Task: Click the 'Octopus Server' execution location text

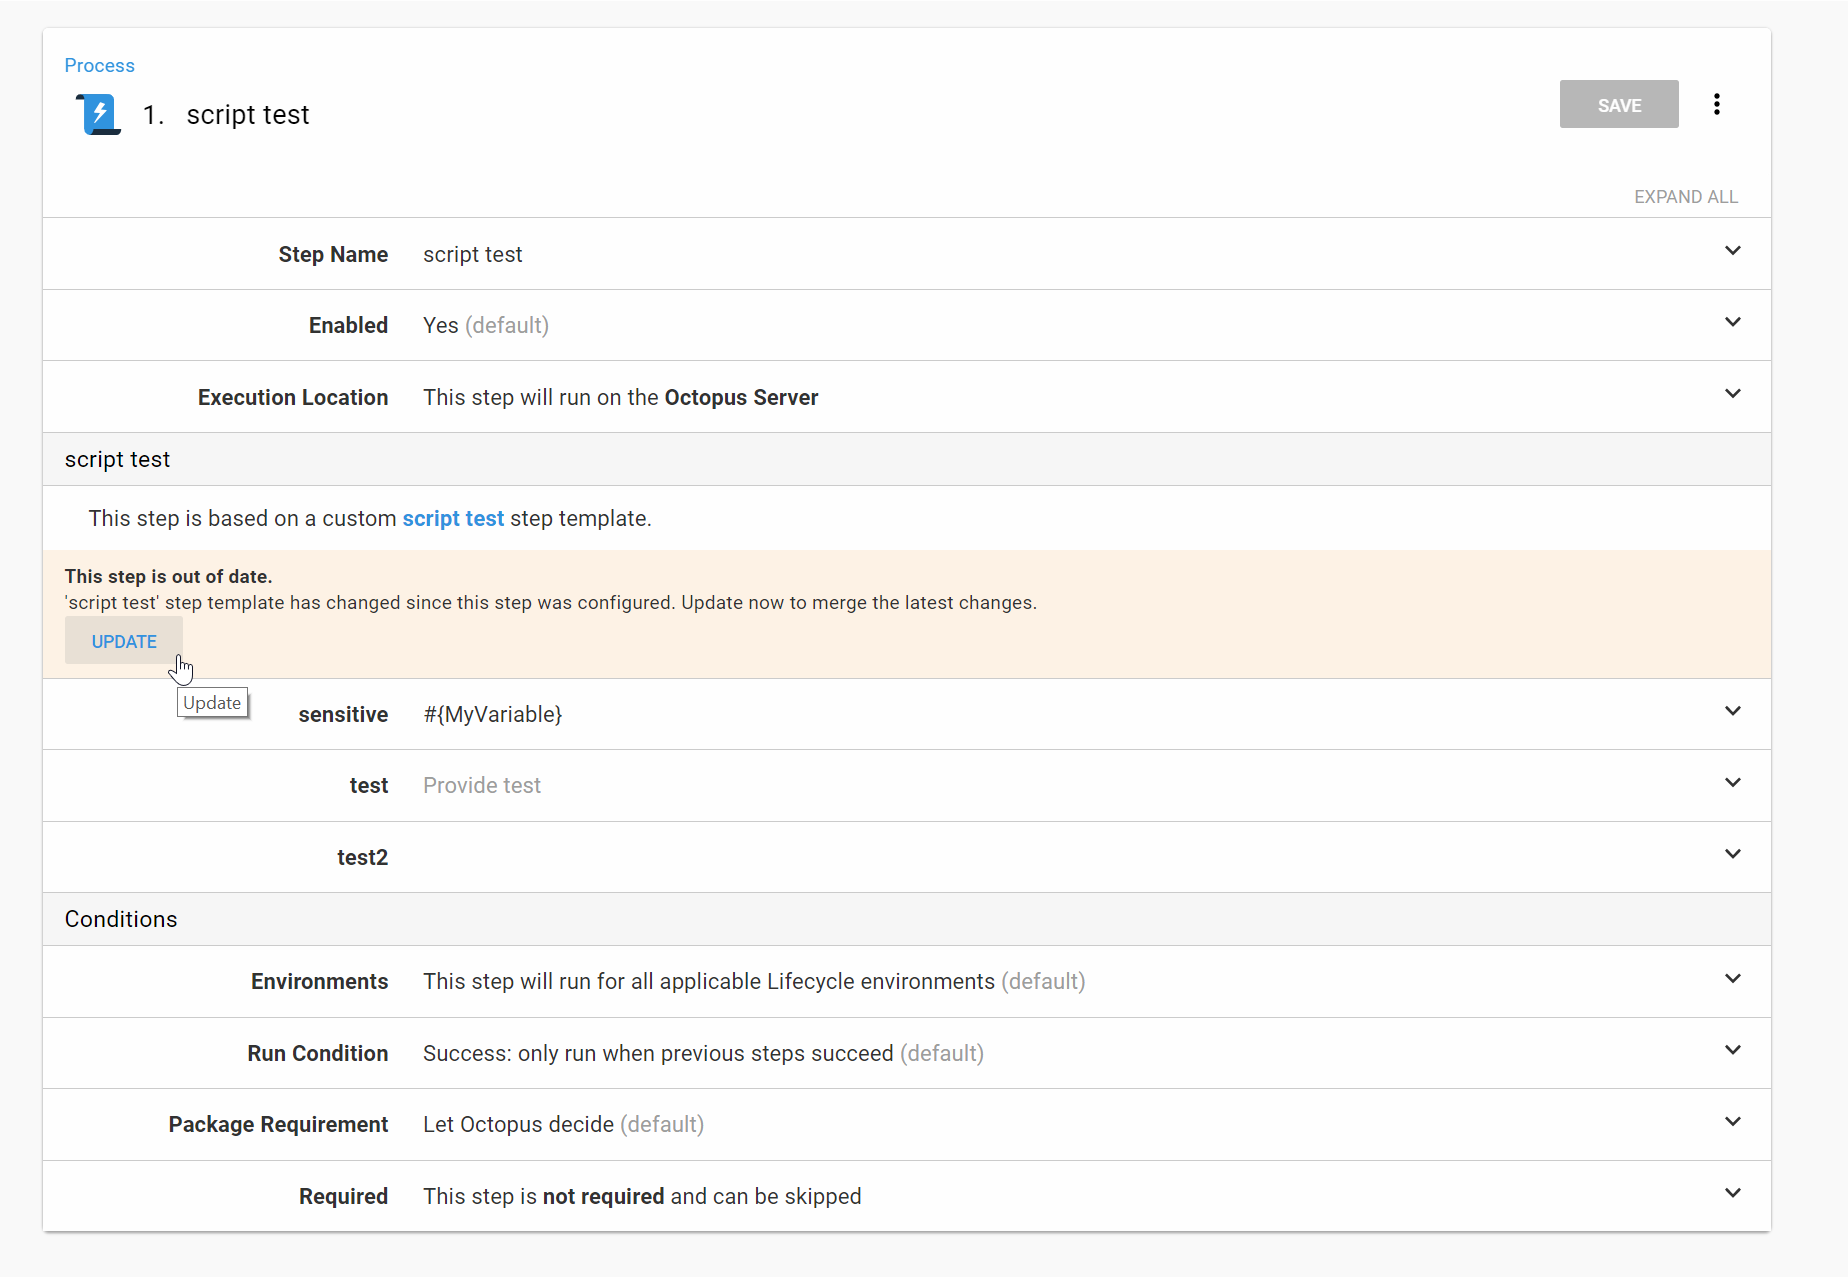Action: tap(741, 397)
